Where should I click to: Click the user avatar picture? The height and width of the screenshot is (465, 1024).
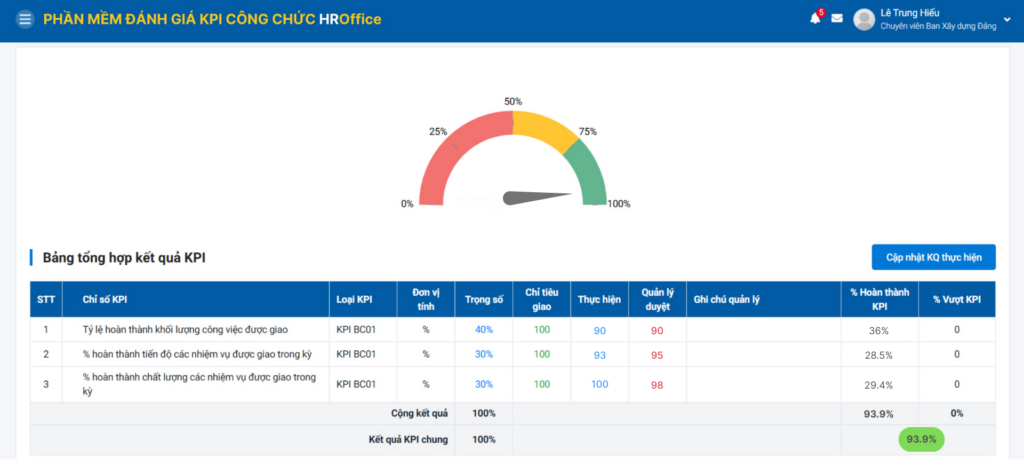click(864, 20)
